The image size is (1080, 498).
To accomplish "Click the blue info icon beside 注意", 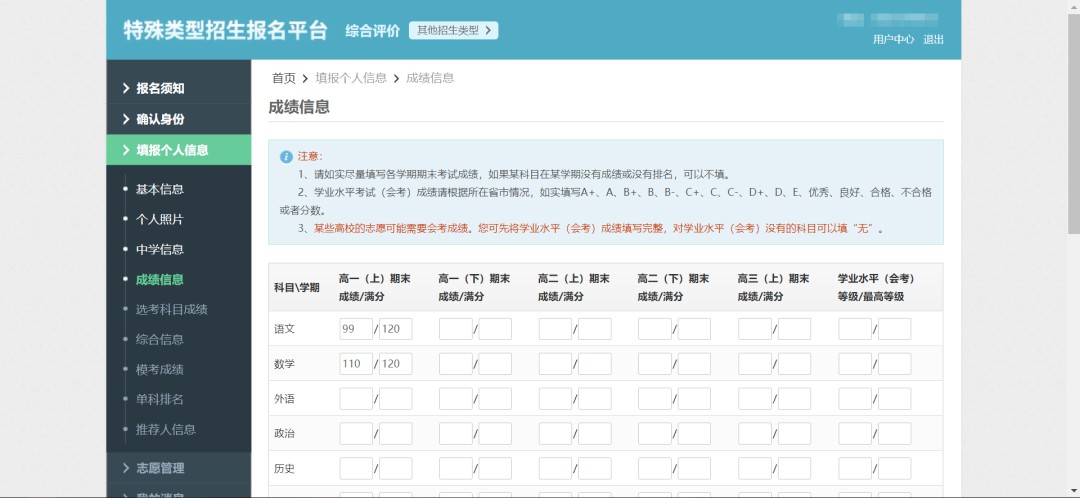I will click(286, 157).
